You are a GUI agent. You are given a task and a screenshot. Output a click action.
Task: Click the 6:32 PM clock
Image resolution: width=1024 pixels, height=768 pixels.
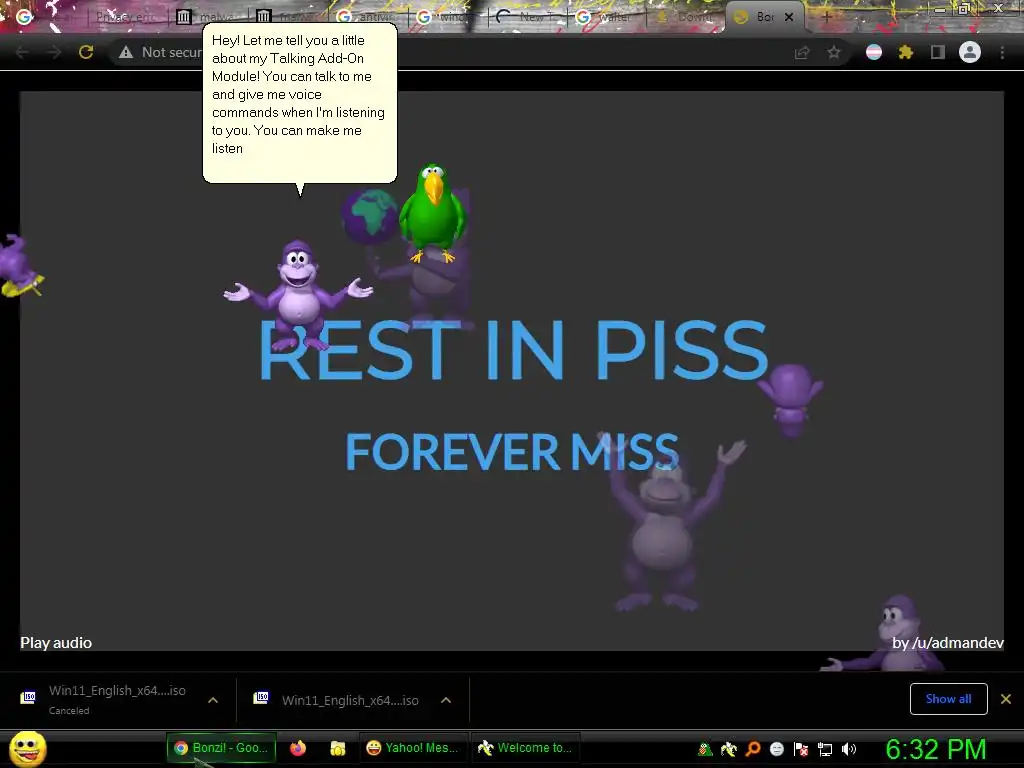(x=936, y=749)
